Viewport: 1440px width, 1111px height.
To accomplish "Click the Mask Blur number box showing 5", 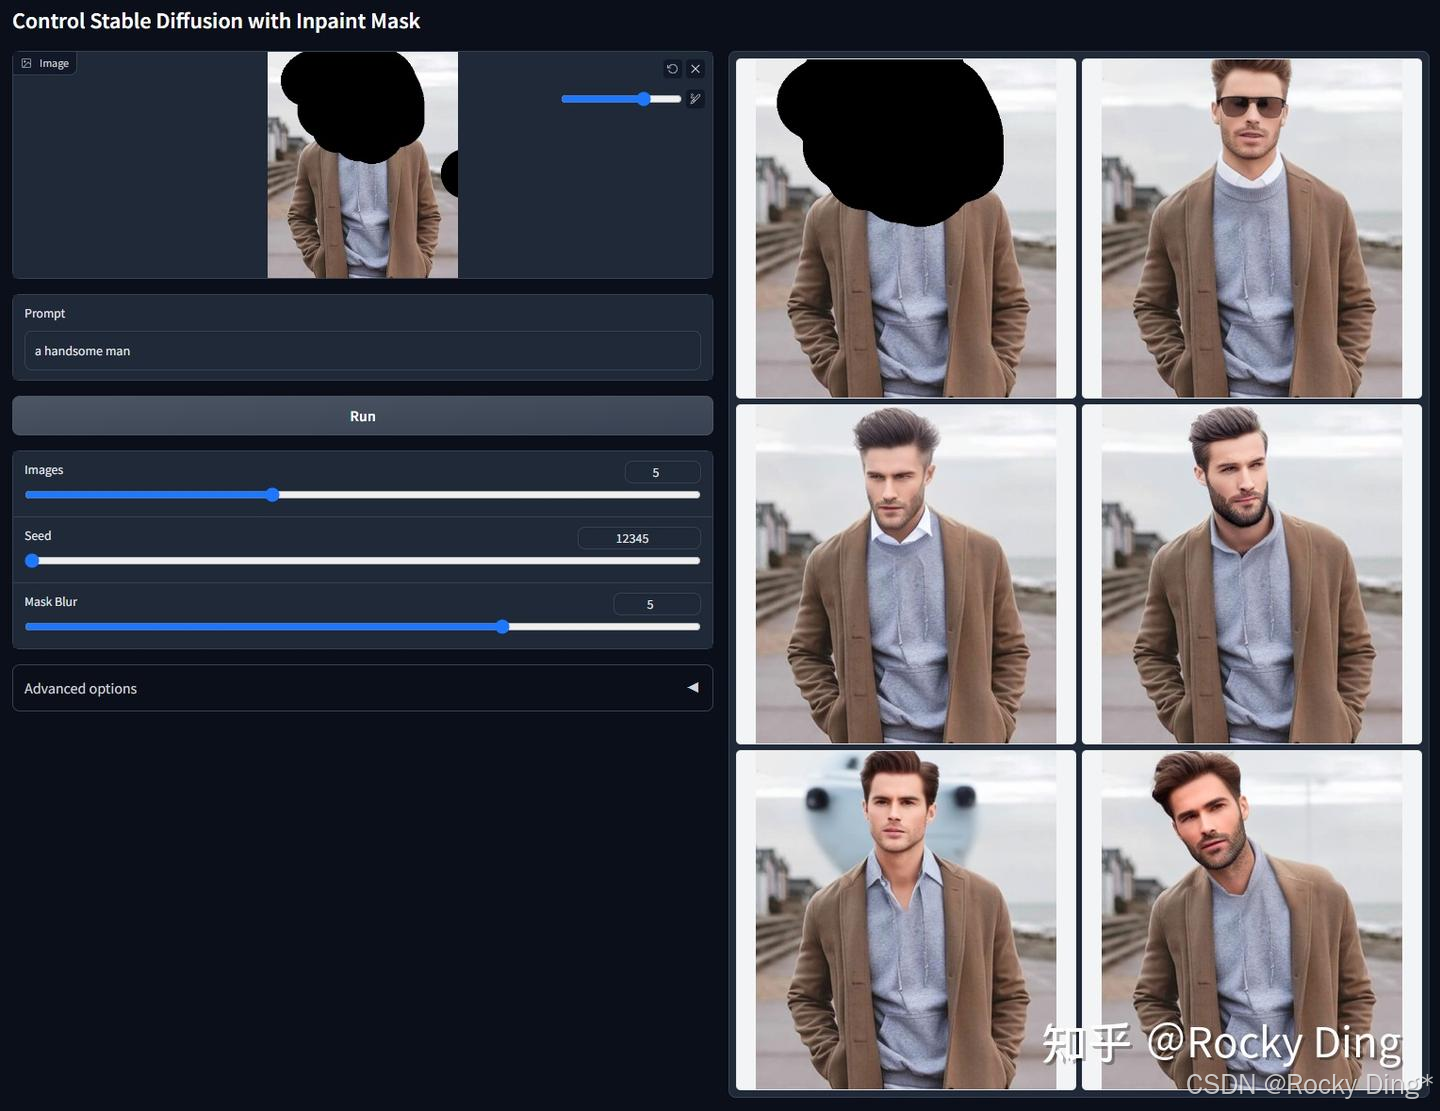I will coord(656,603).
